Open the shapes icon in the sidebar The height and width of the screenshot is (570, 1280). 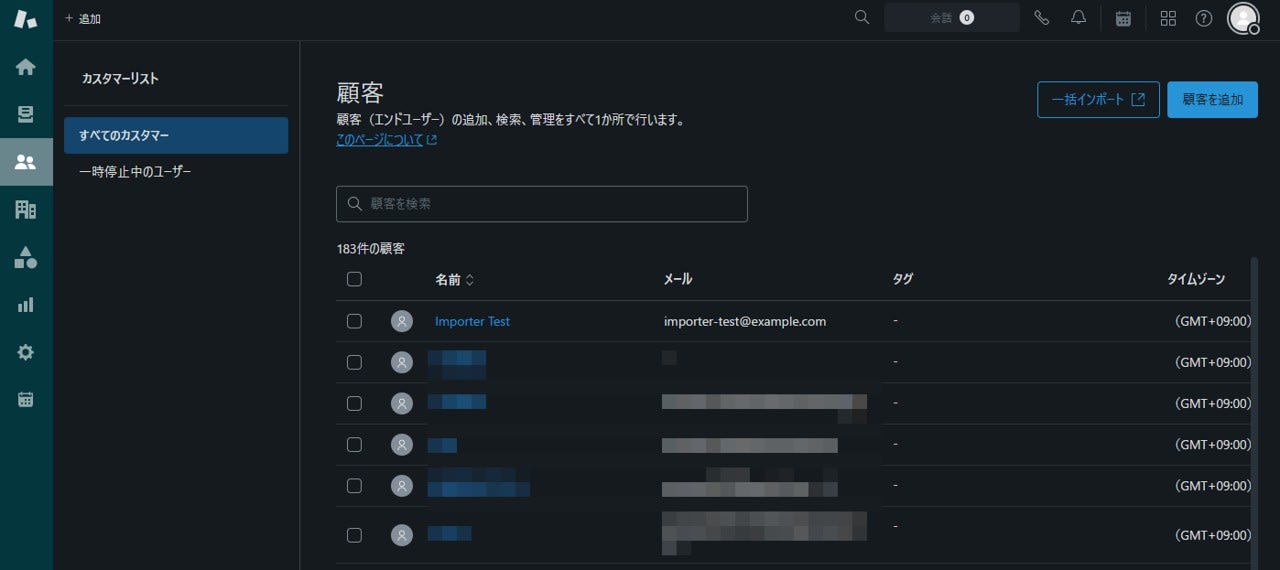pyautogui.click(x=26, y=257)
